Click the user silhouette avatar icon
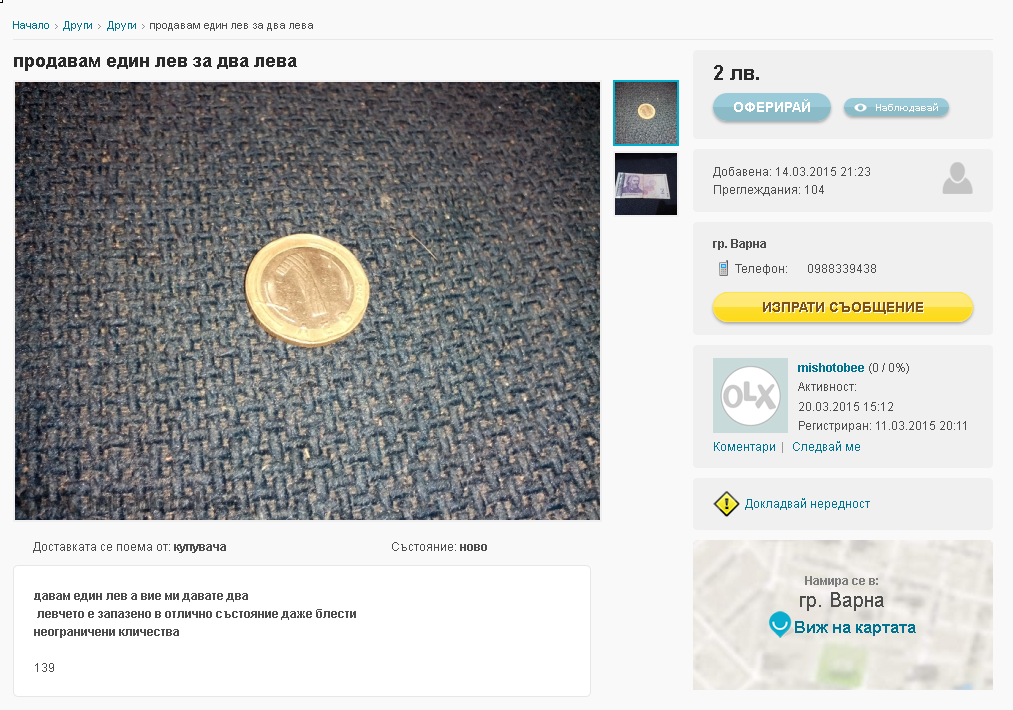1013x710 pixels. (x=957, y=178)
